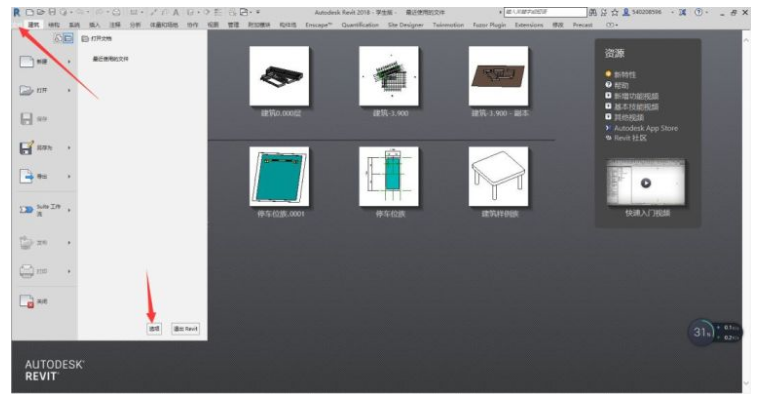Click the Options (选项) button

[154, 329]
